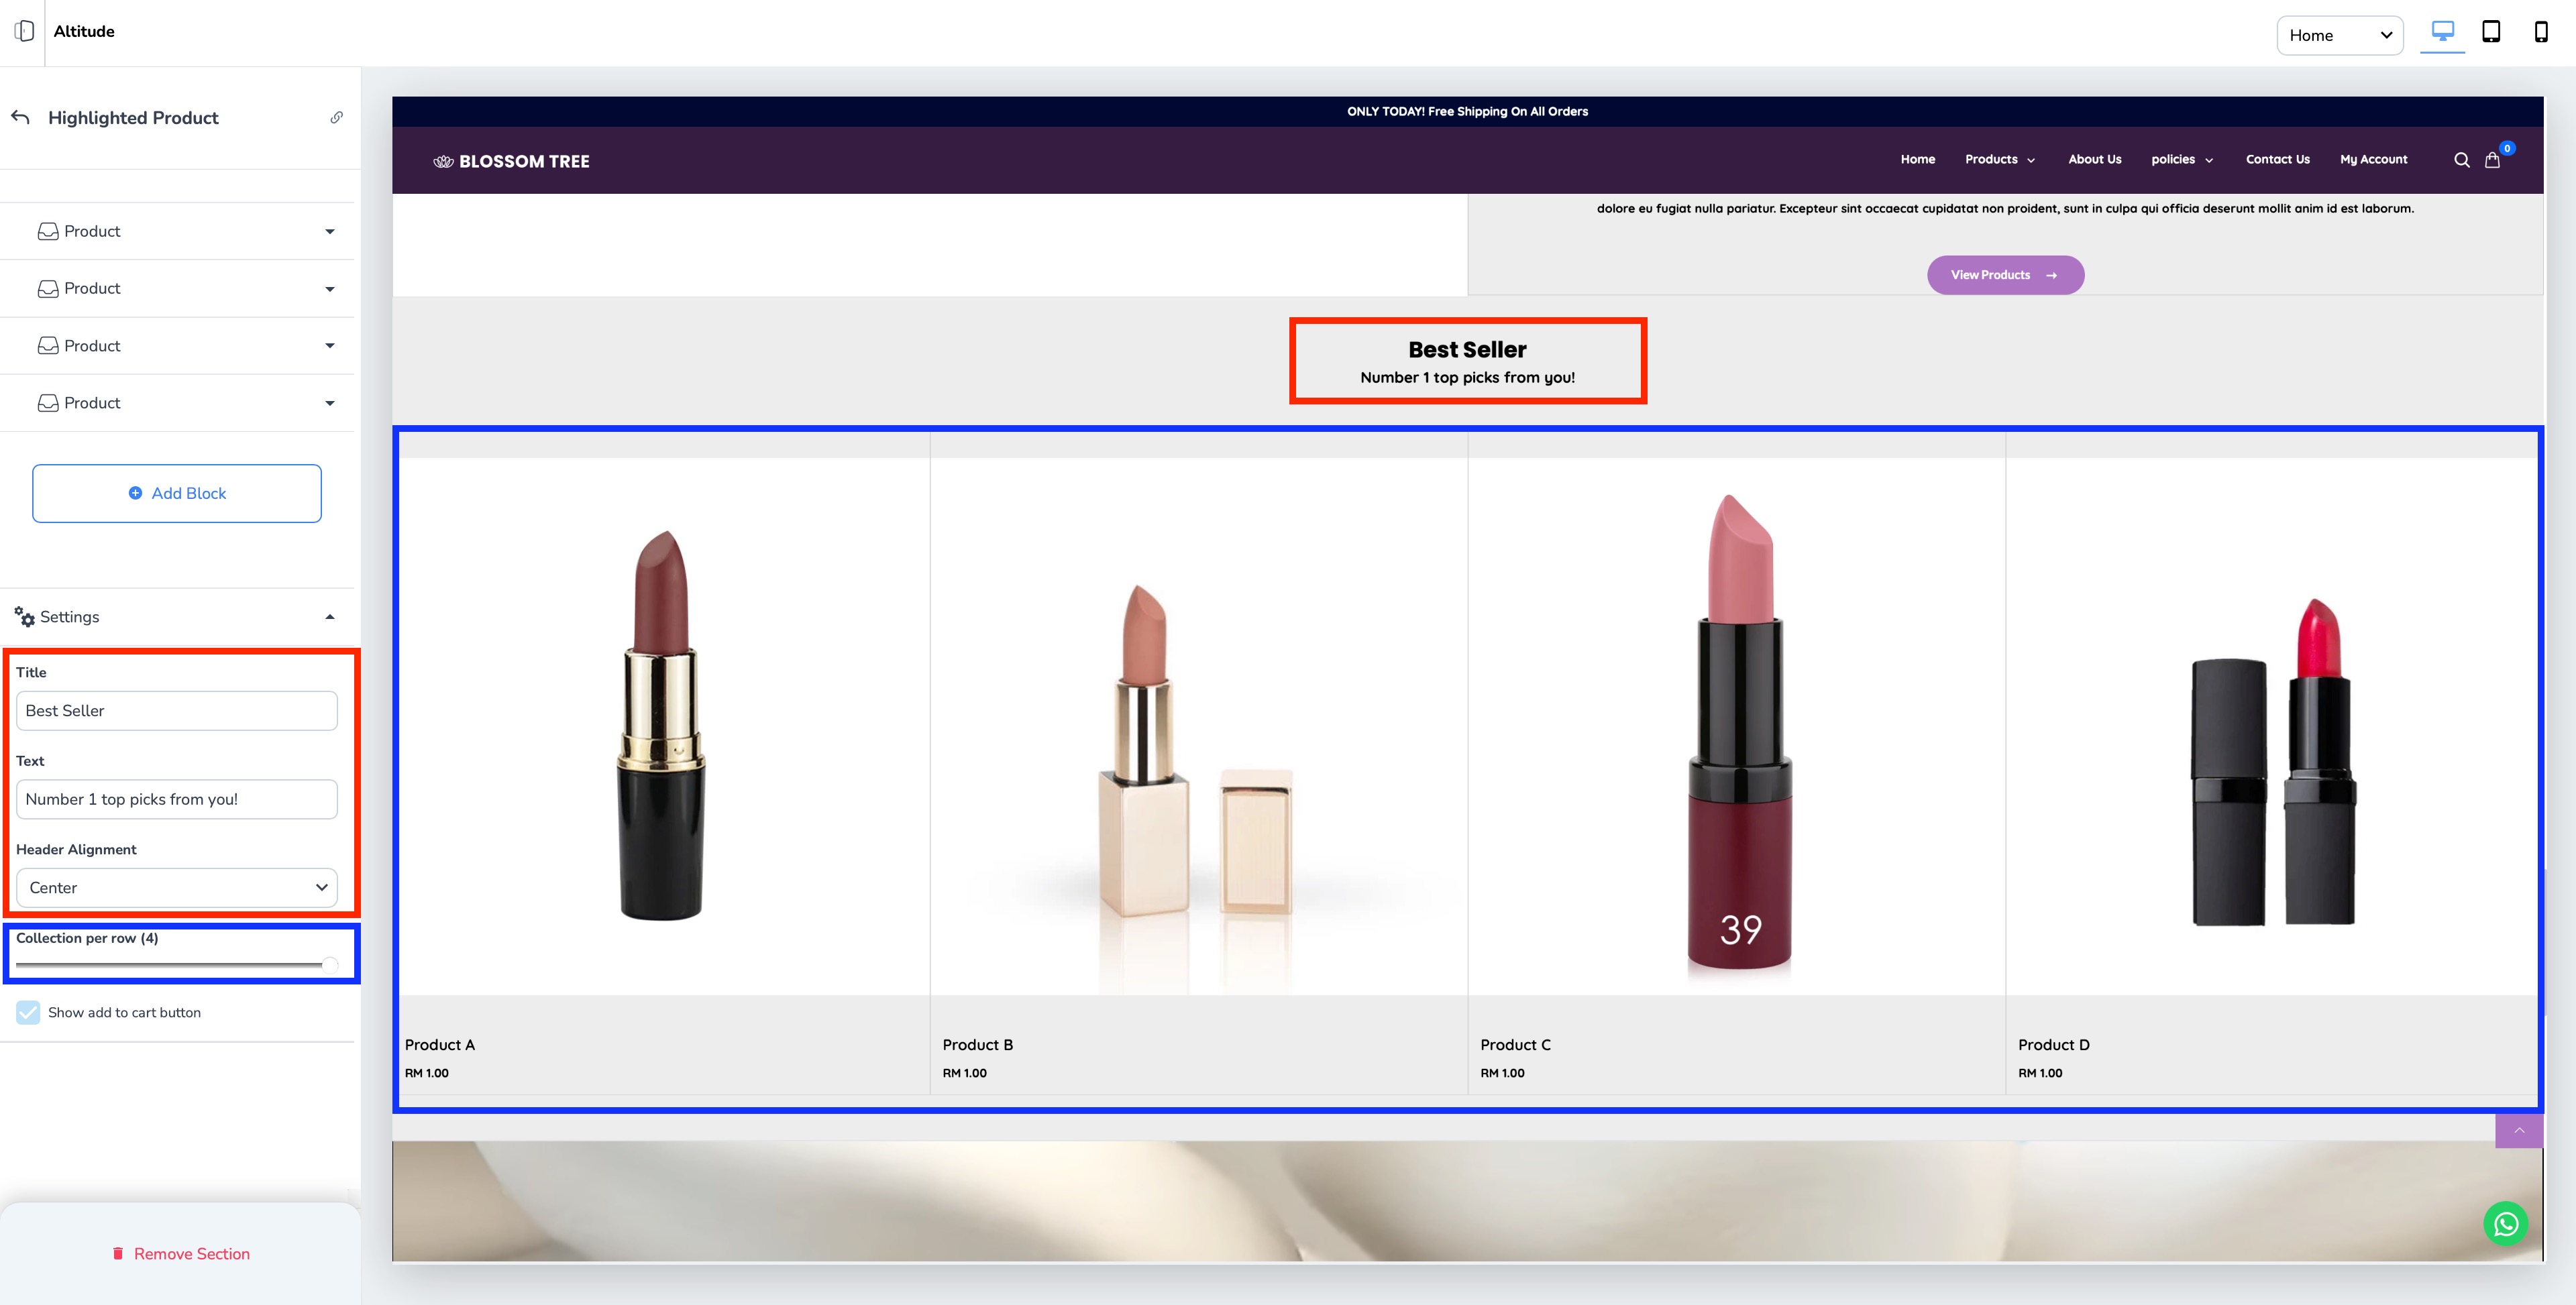Image resolution: width=2576 pixels, height=1305 pixels.
Task: Click the Add Block button
Action: 177,493
